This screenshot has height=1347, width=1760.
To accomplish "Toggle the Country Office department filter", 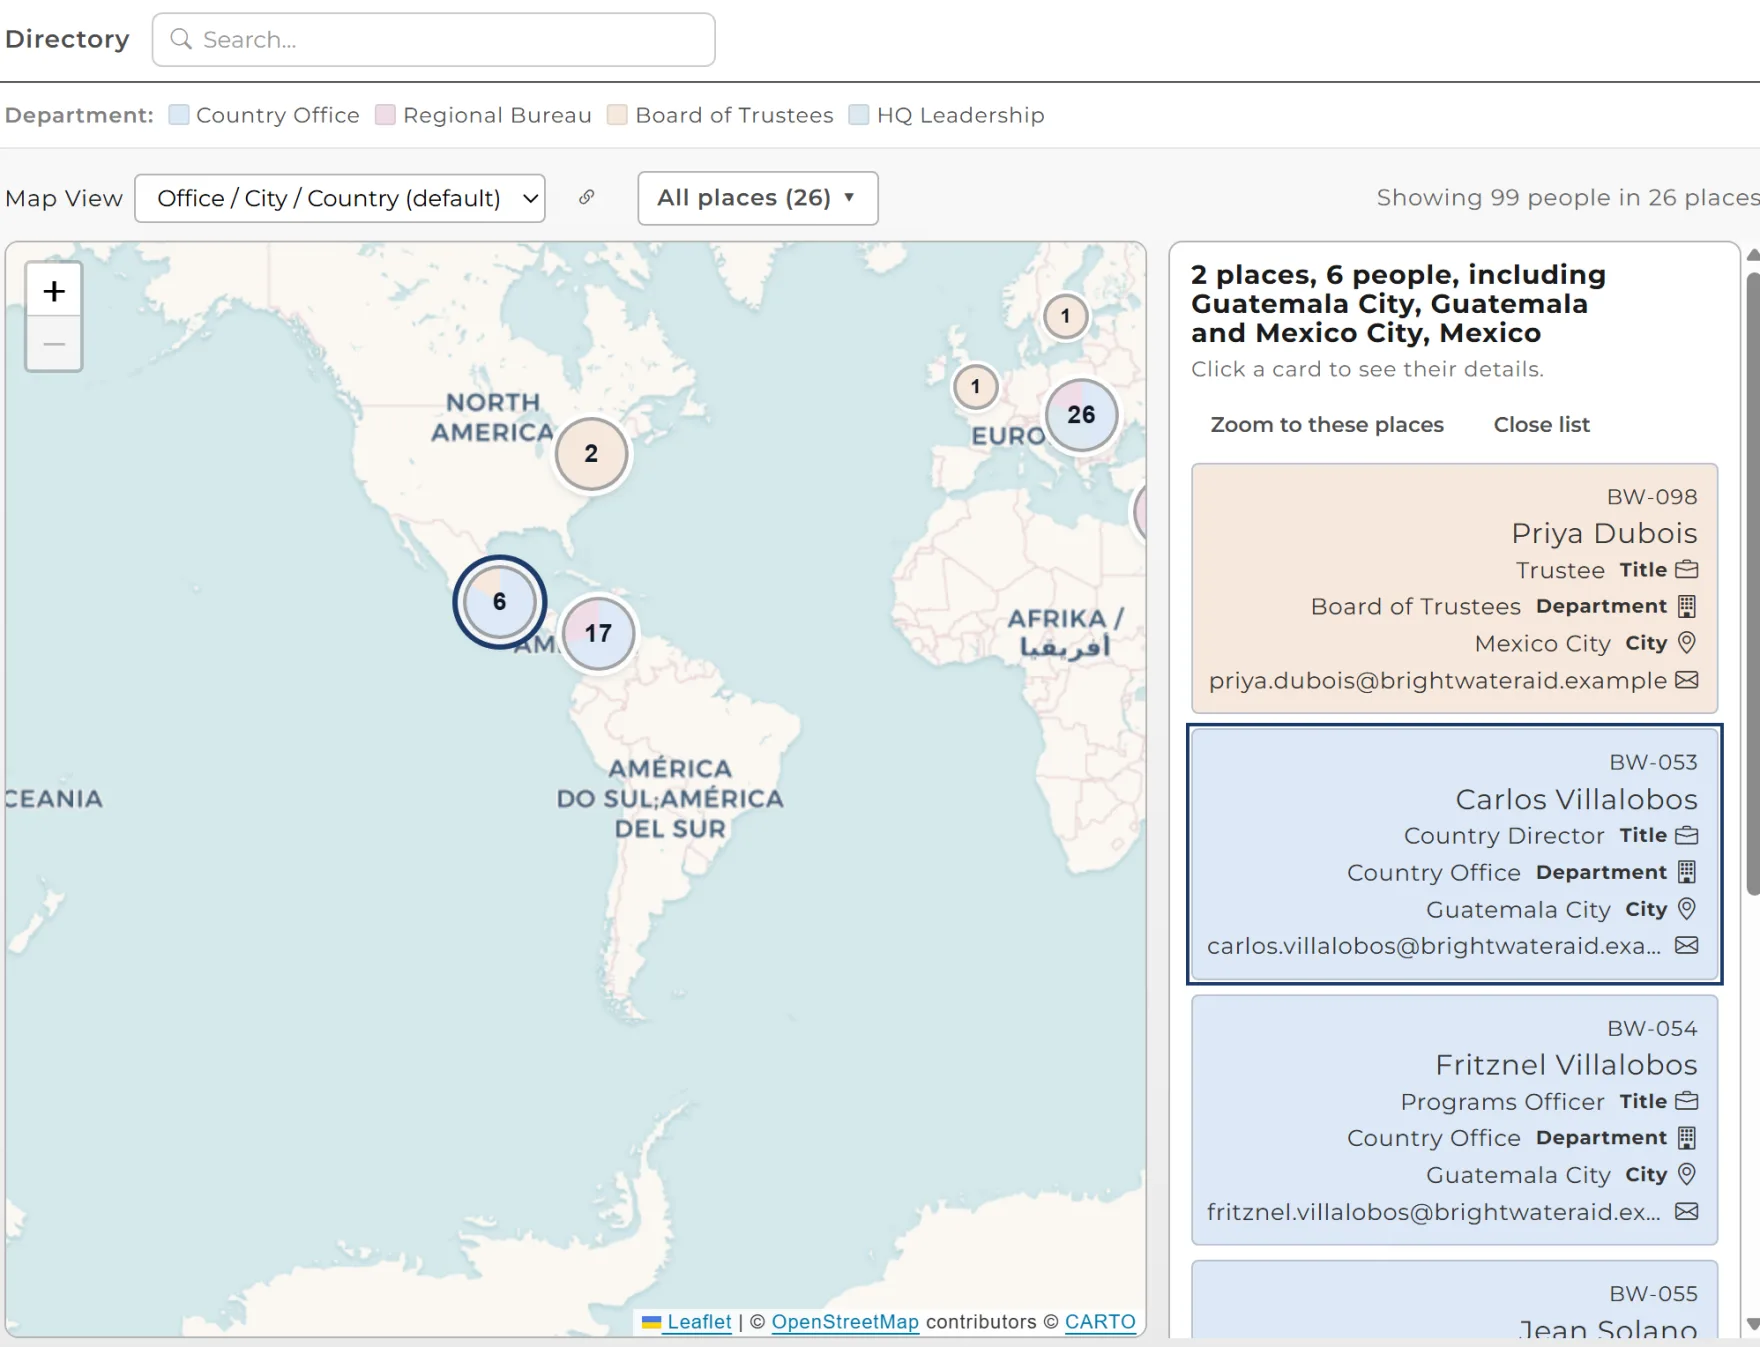I will 265,115.
